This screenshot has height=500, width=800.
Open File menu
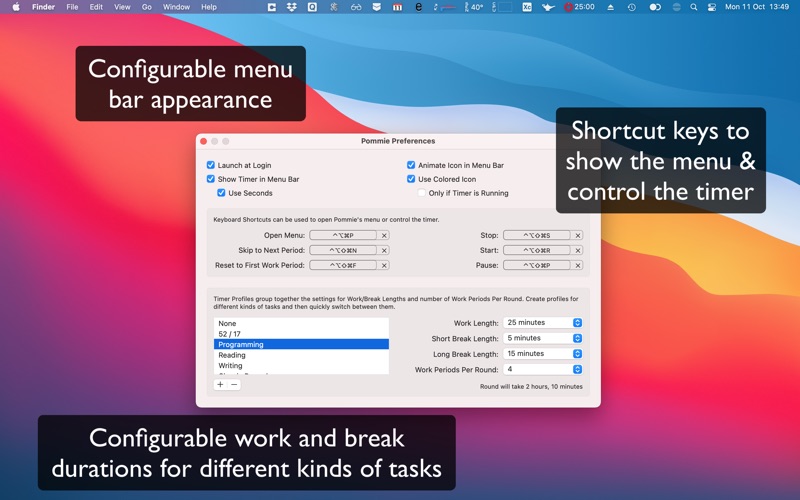pyautogui.click(x=72, y=7)
